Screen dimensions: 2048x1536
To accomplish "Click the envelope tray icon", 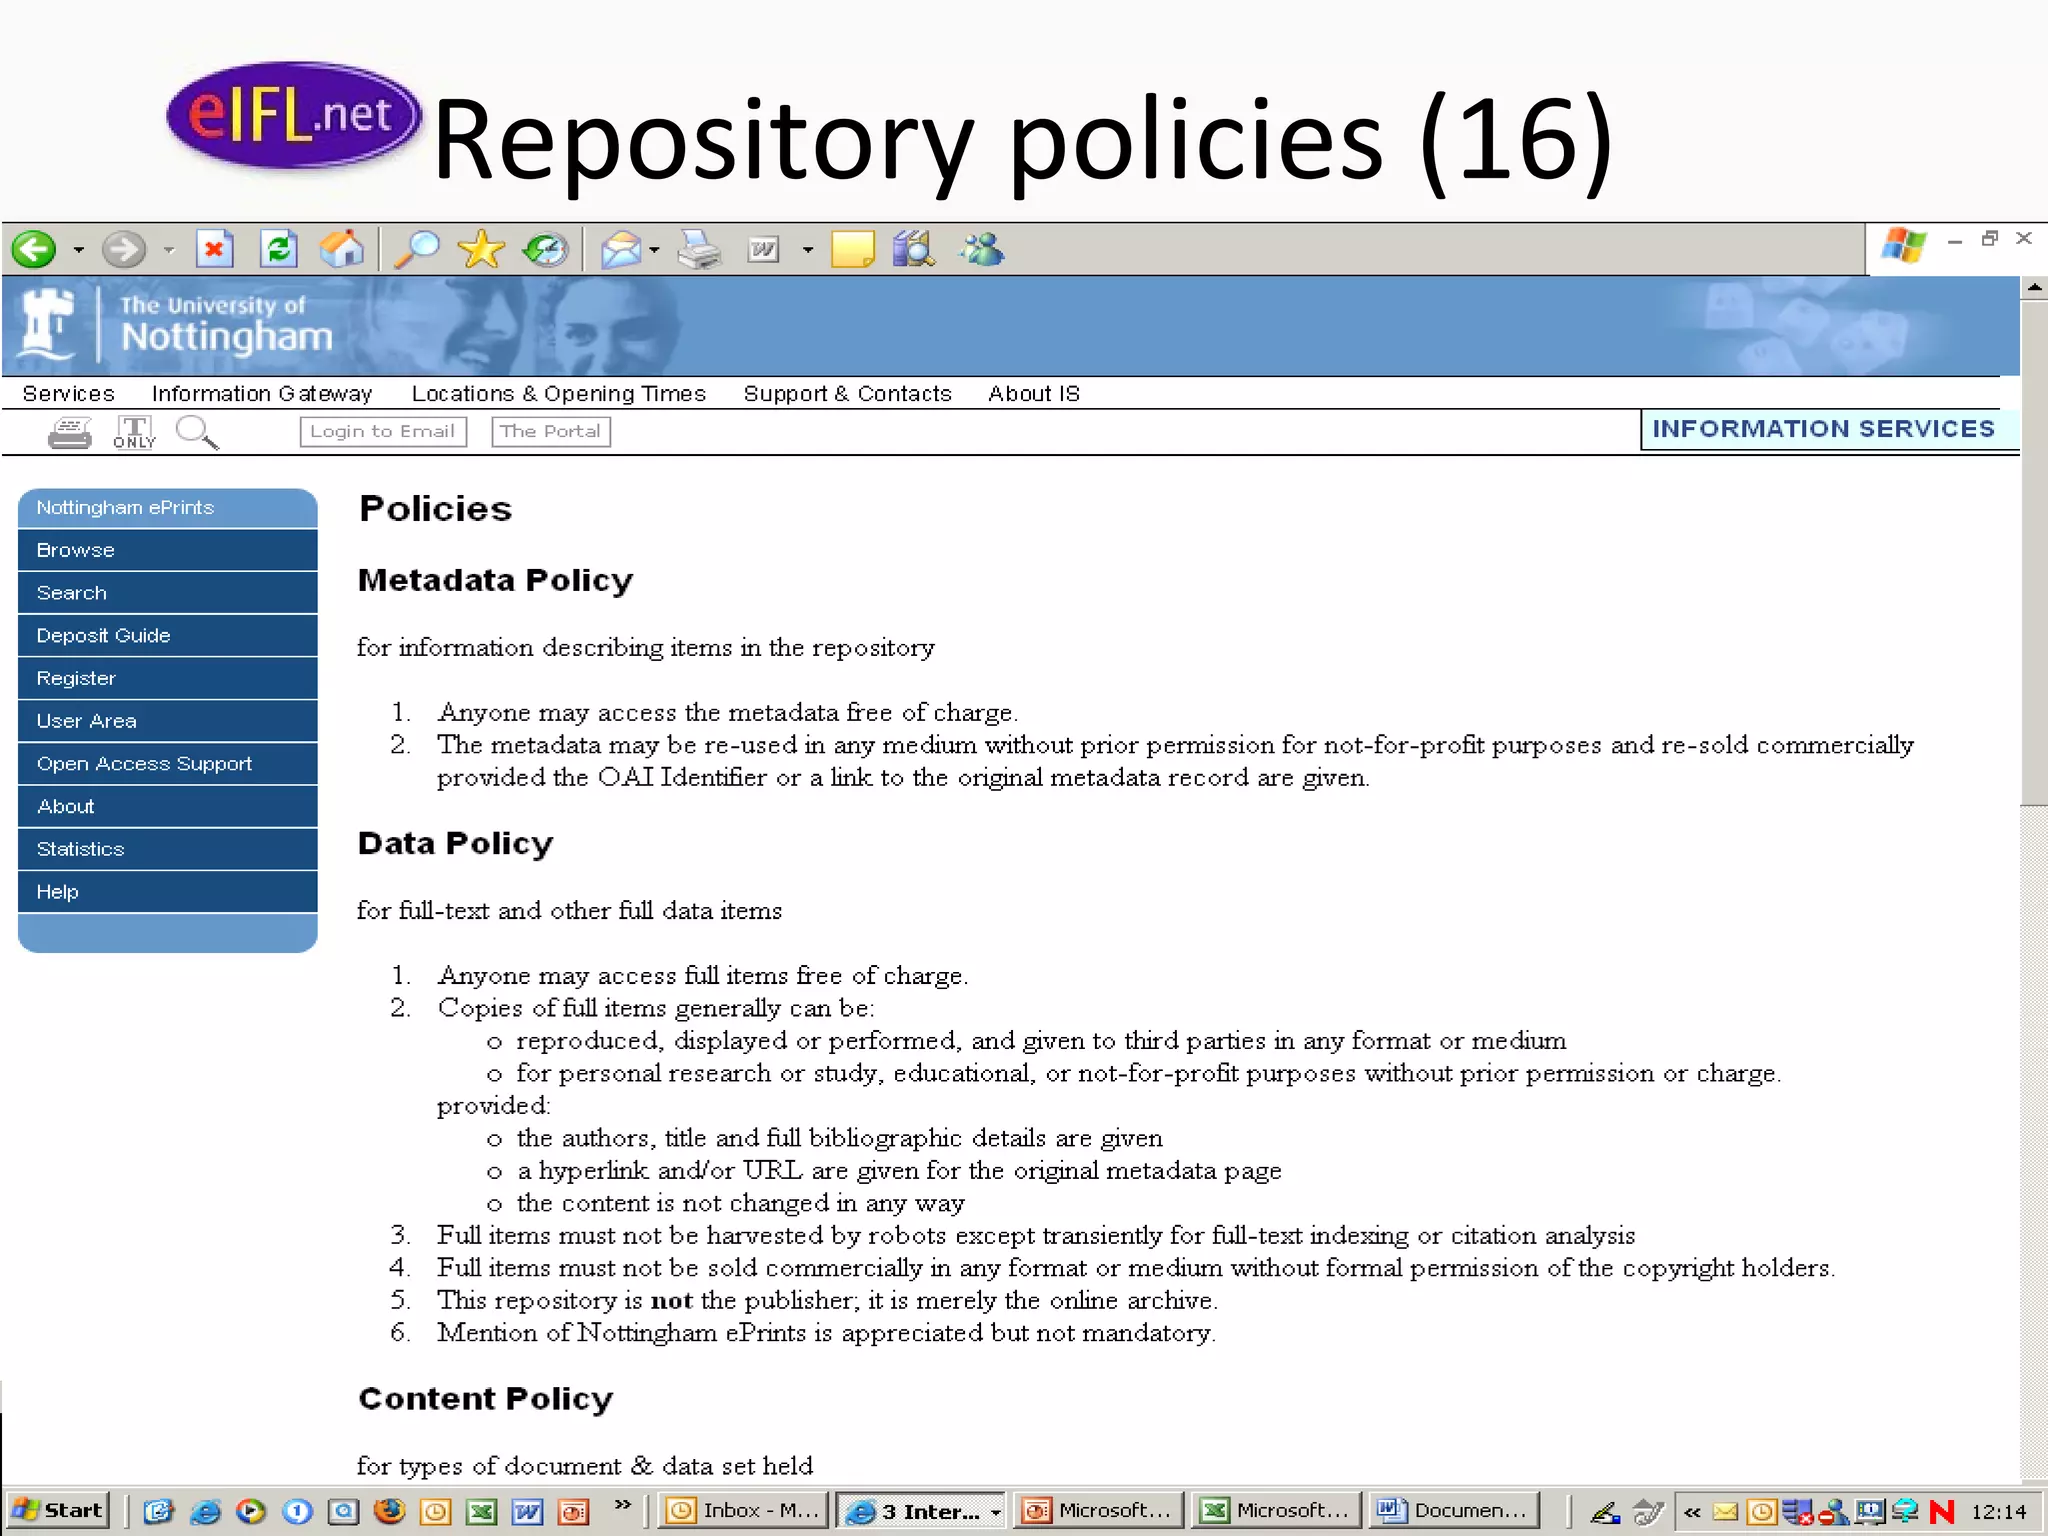I will click(x=1726, y=1512).
